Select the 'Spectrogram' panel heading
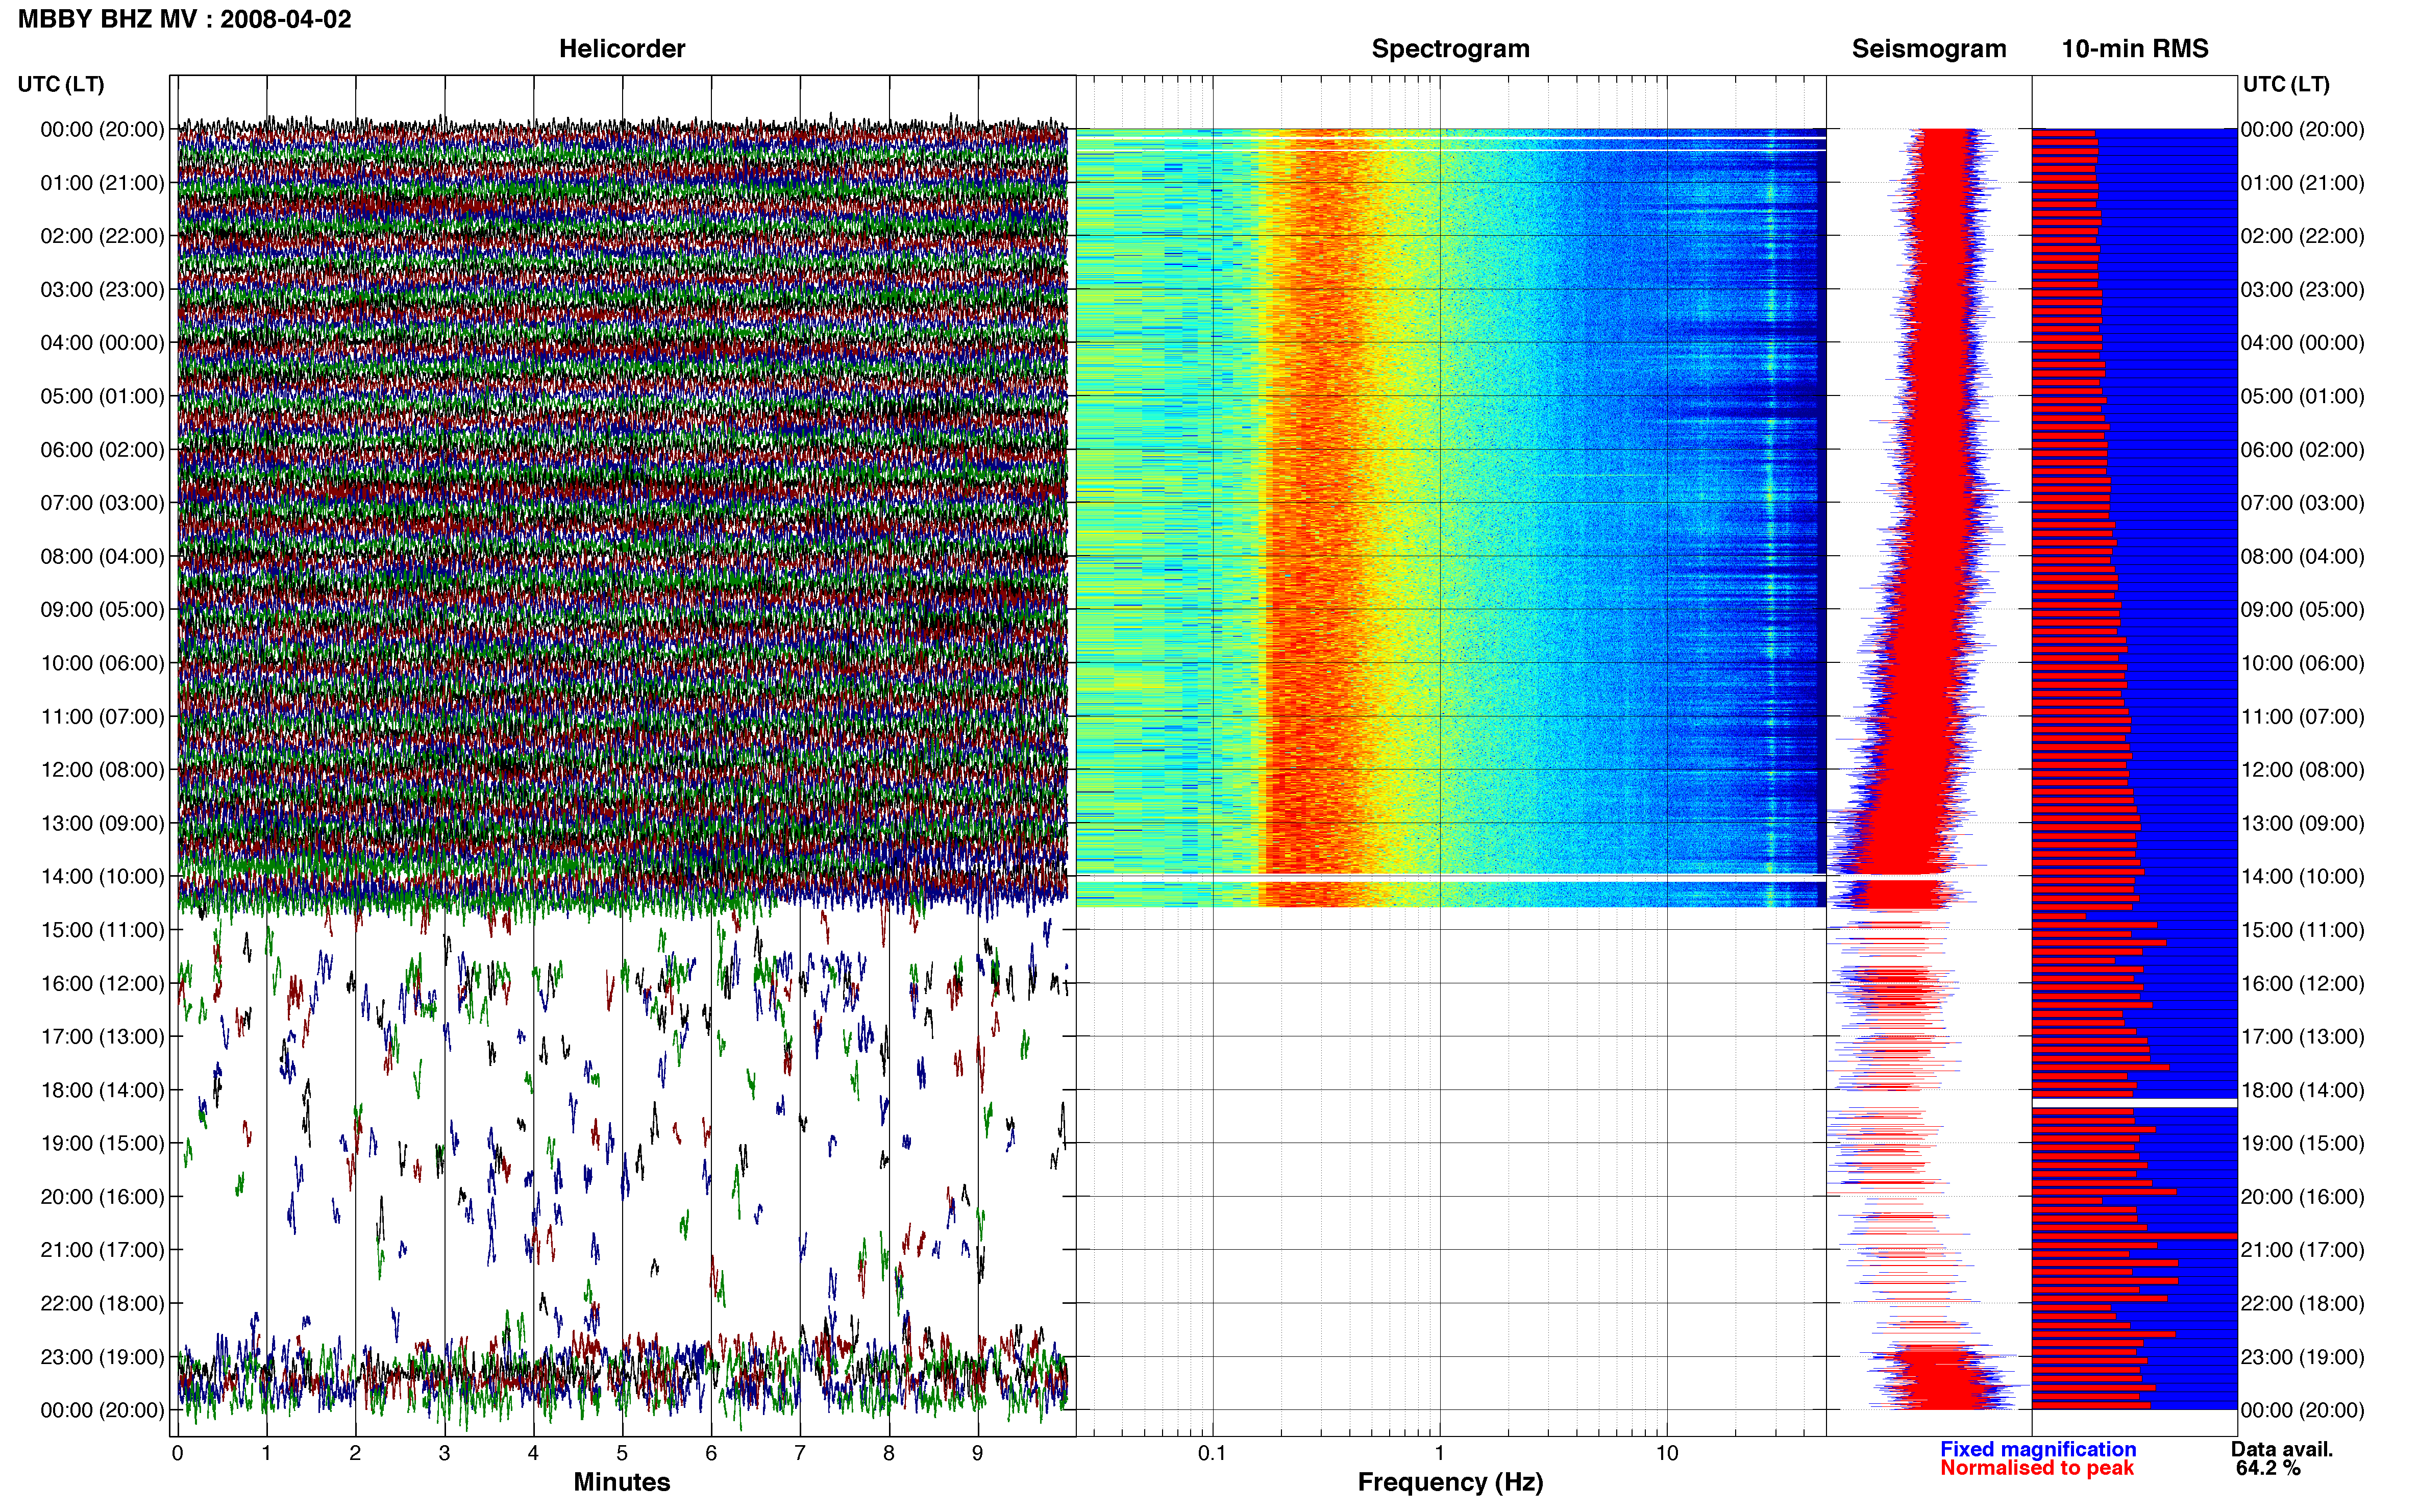The width and height of the screenshot is (2419, 1512). [1450, 49]
